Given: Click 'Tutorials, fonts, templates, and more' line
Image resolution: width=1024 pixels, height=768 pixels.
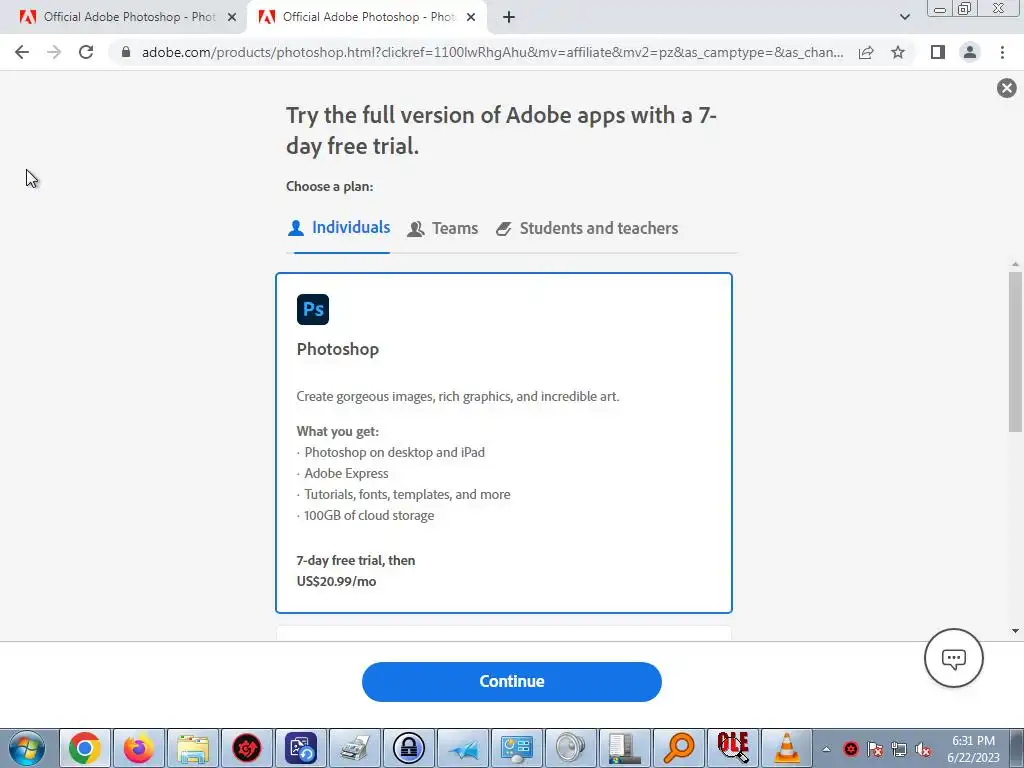Looking at the screenshot, I should coord(408,494).
